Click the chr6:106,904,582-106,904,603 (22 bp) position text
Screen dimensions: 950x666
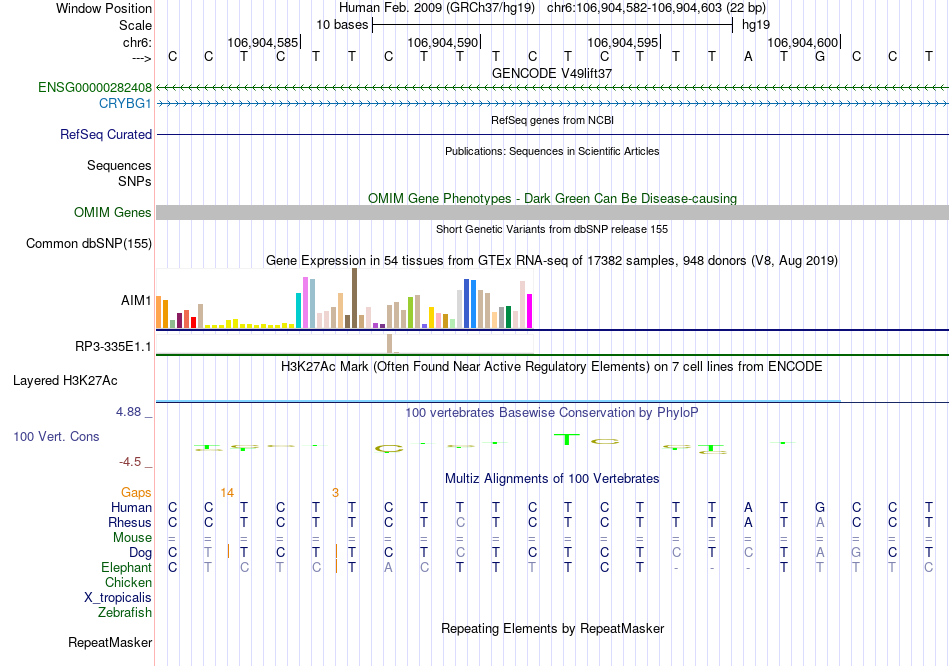click(x=656, y=8)
